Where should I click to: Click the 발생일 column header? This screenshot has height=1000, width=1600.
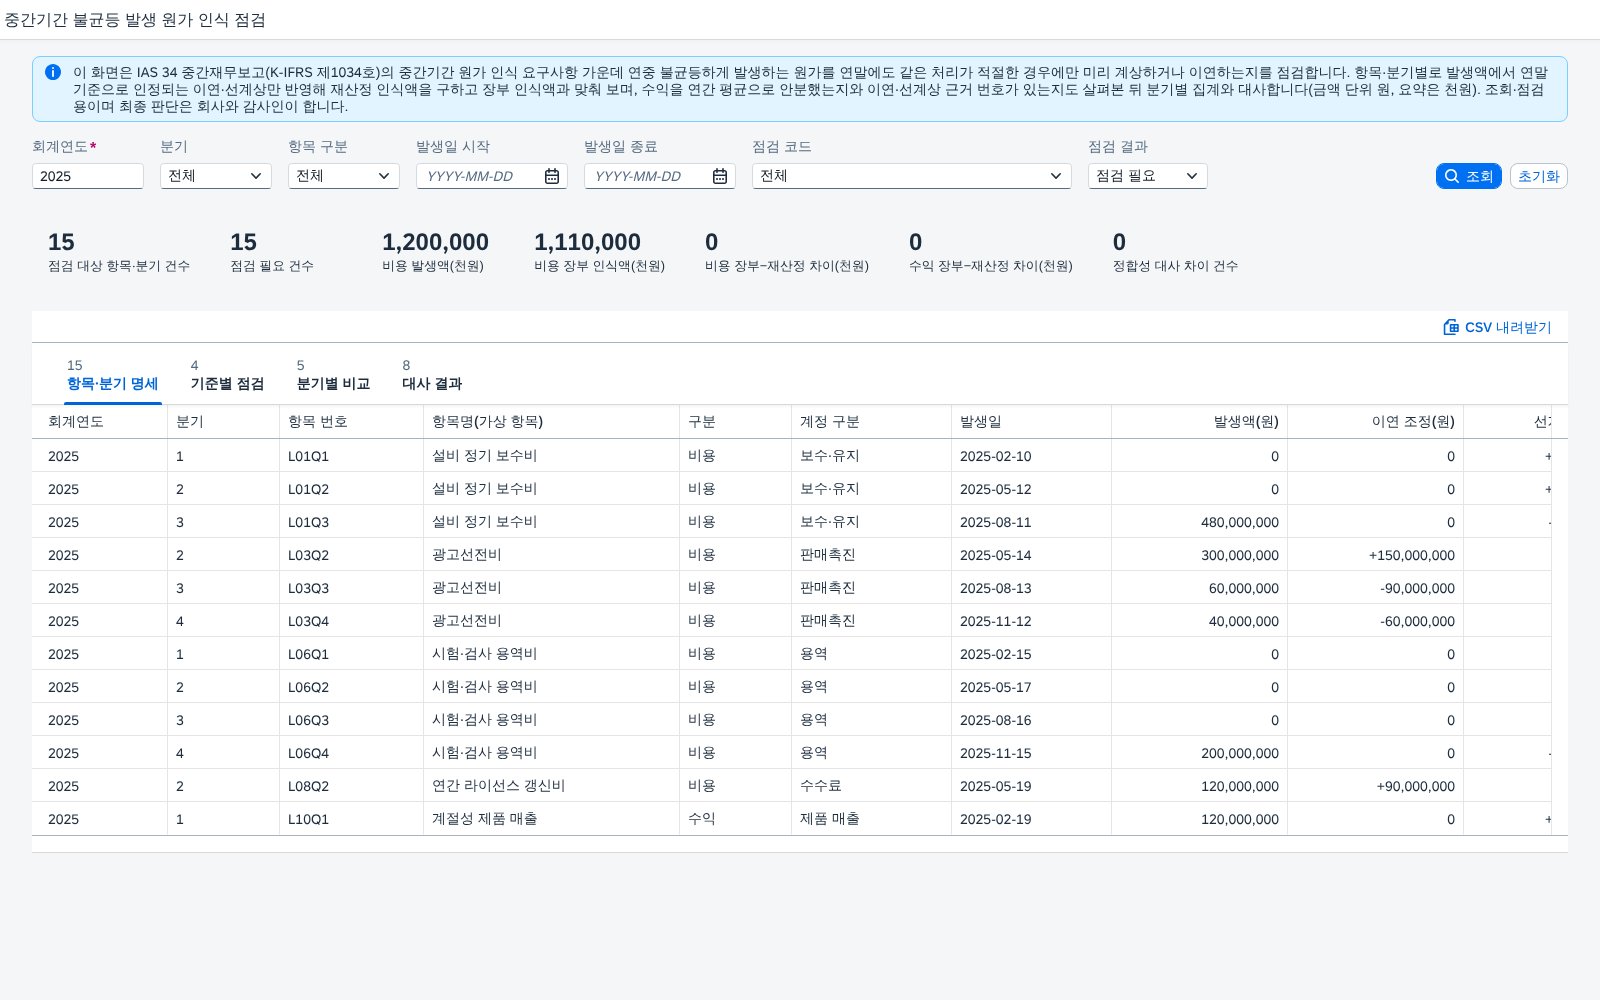point(1032,422)
